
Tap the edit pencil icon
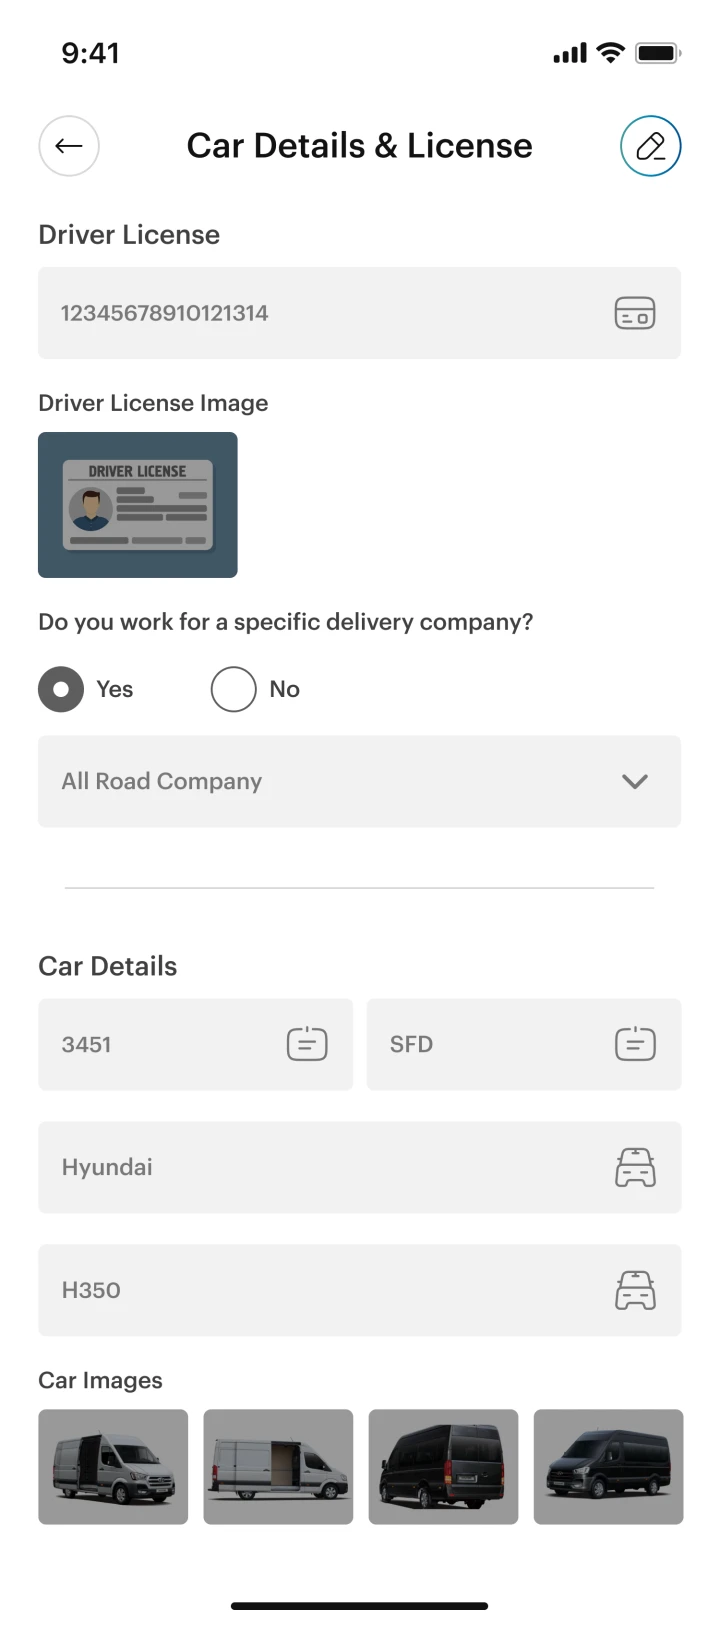tap(650, 146)
